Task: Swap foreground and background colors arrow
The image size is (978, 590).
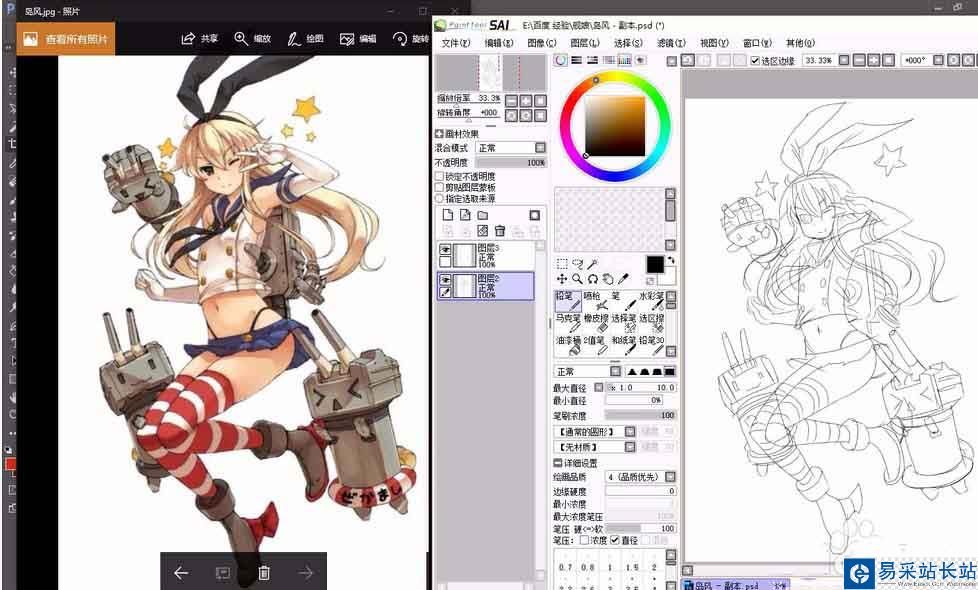Action: tap(671, 259)
